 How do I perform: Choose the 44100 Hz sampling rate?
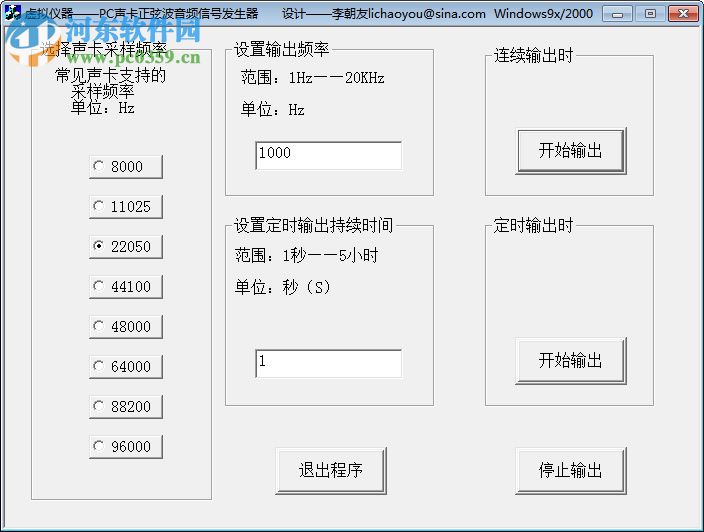pos(126,287)
